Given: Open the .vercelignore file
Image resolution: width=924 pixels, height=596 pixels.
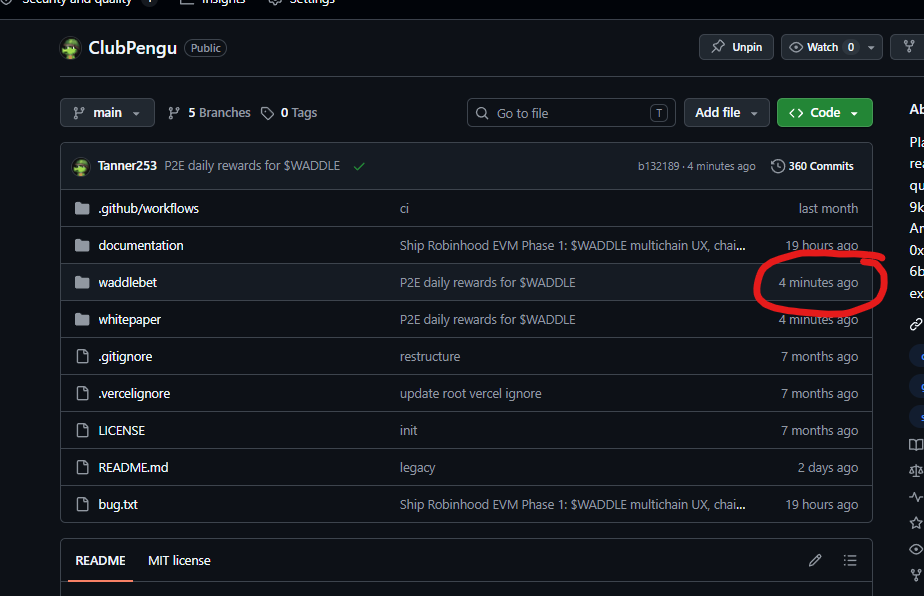Looking at the screenshot, I should click(x=134, y=393).
